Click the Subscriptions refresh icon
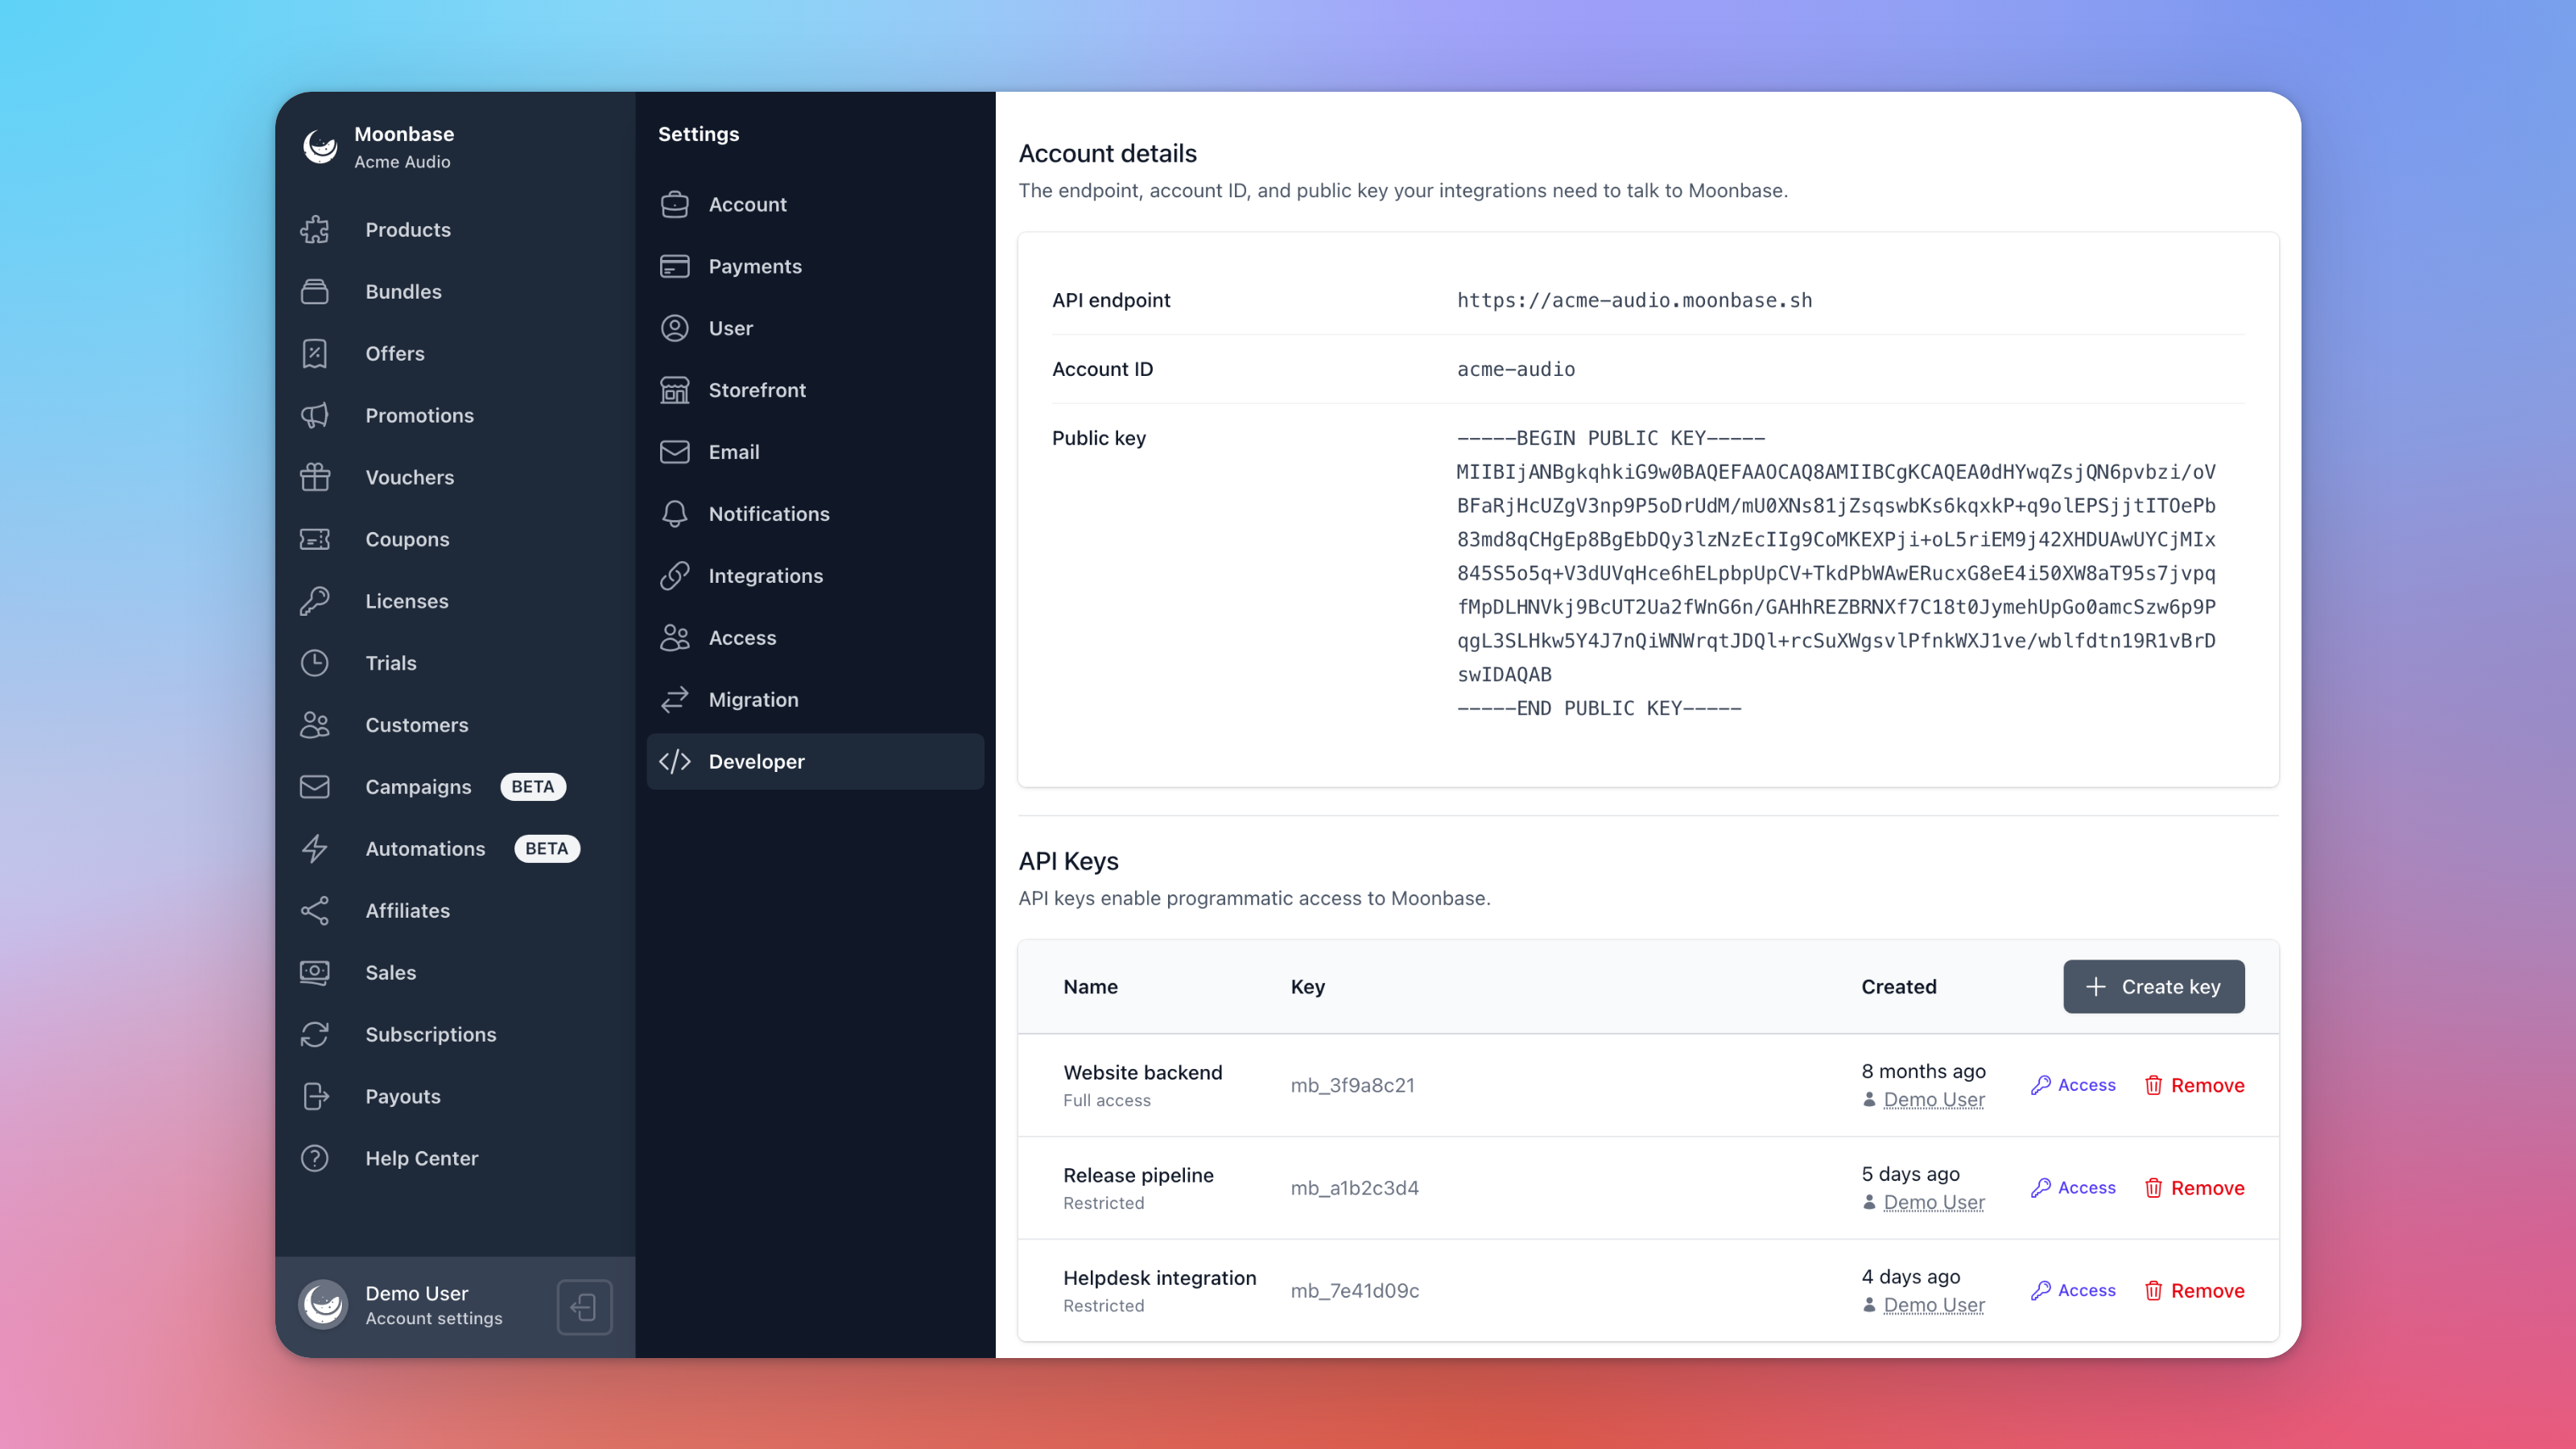The image size is (2576, 1449). pyautogui.click(x=315, y=1035)
